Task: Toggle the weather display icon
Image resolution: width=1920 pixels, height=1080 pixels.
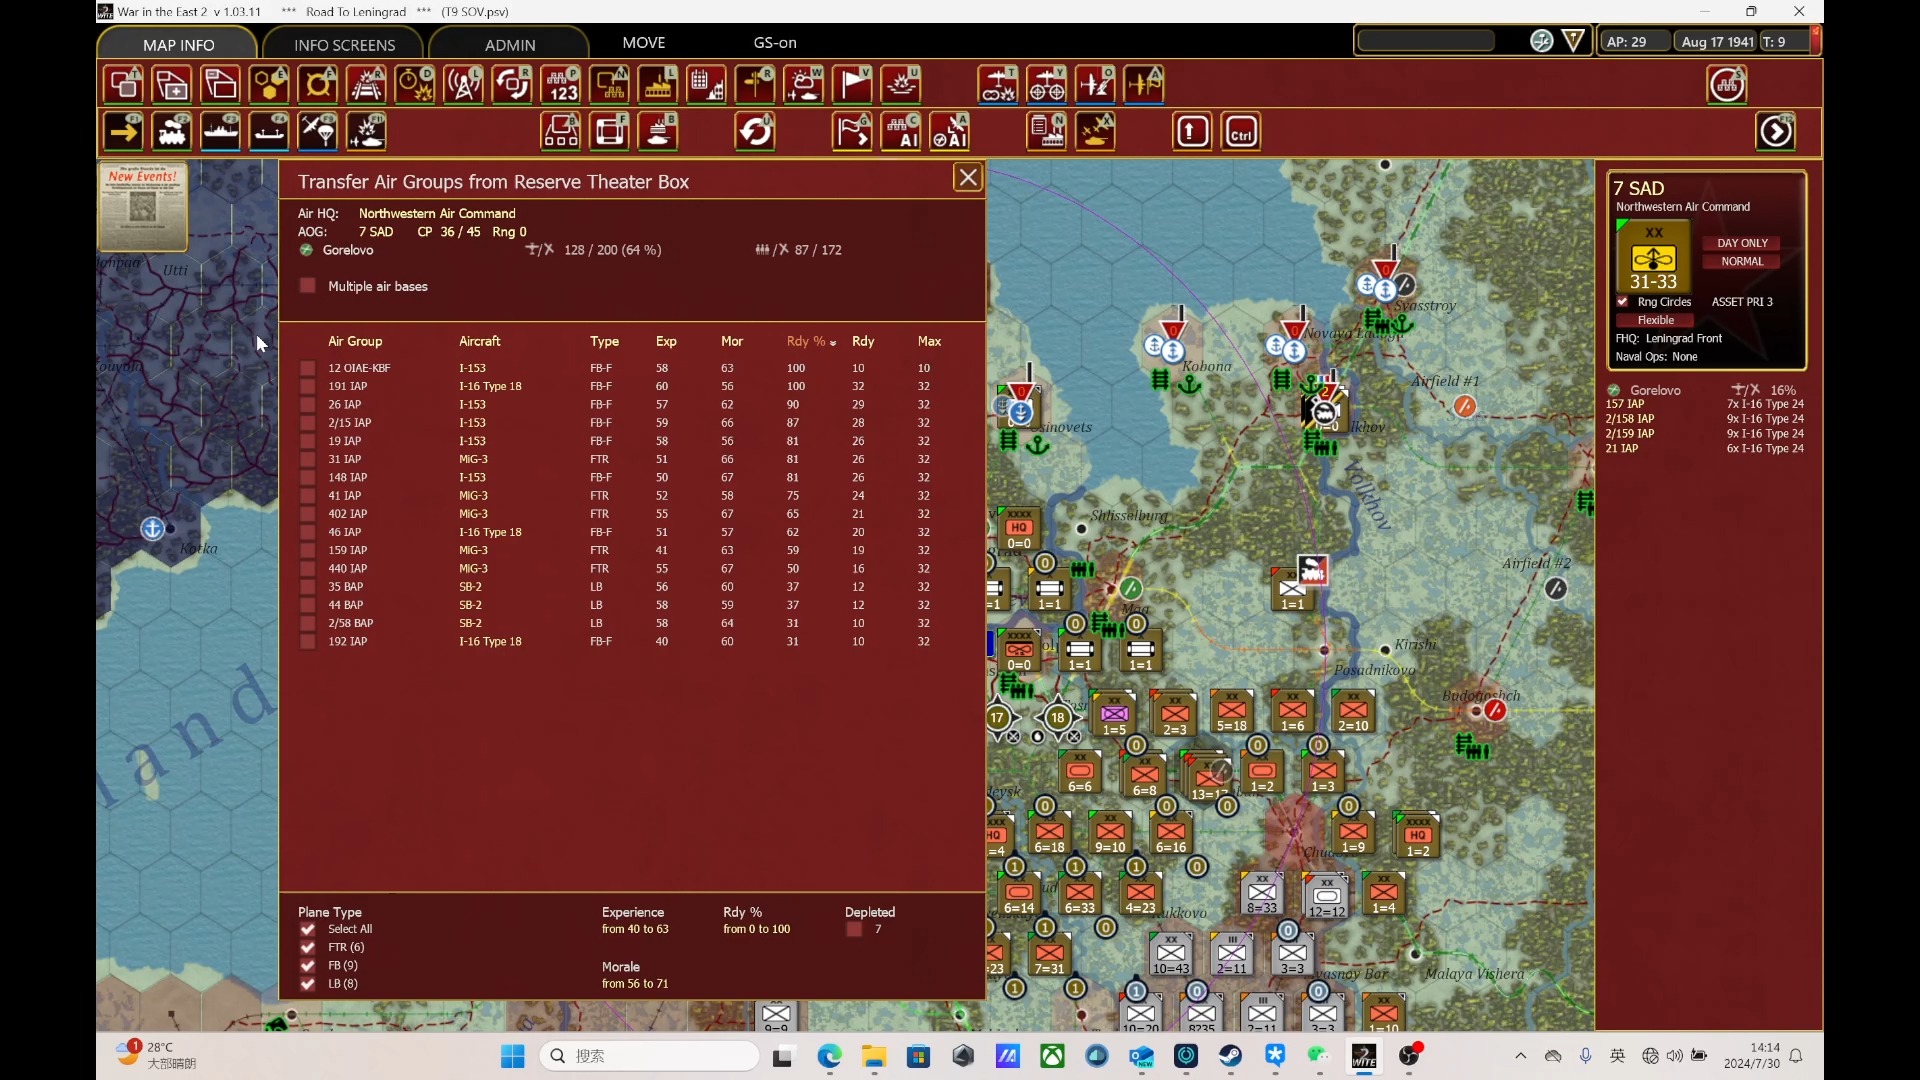Action: [804, 85]
